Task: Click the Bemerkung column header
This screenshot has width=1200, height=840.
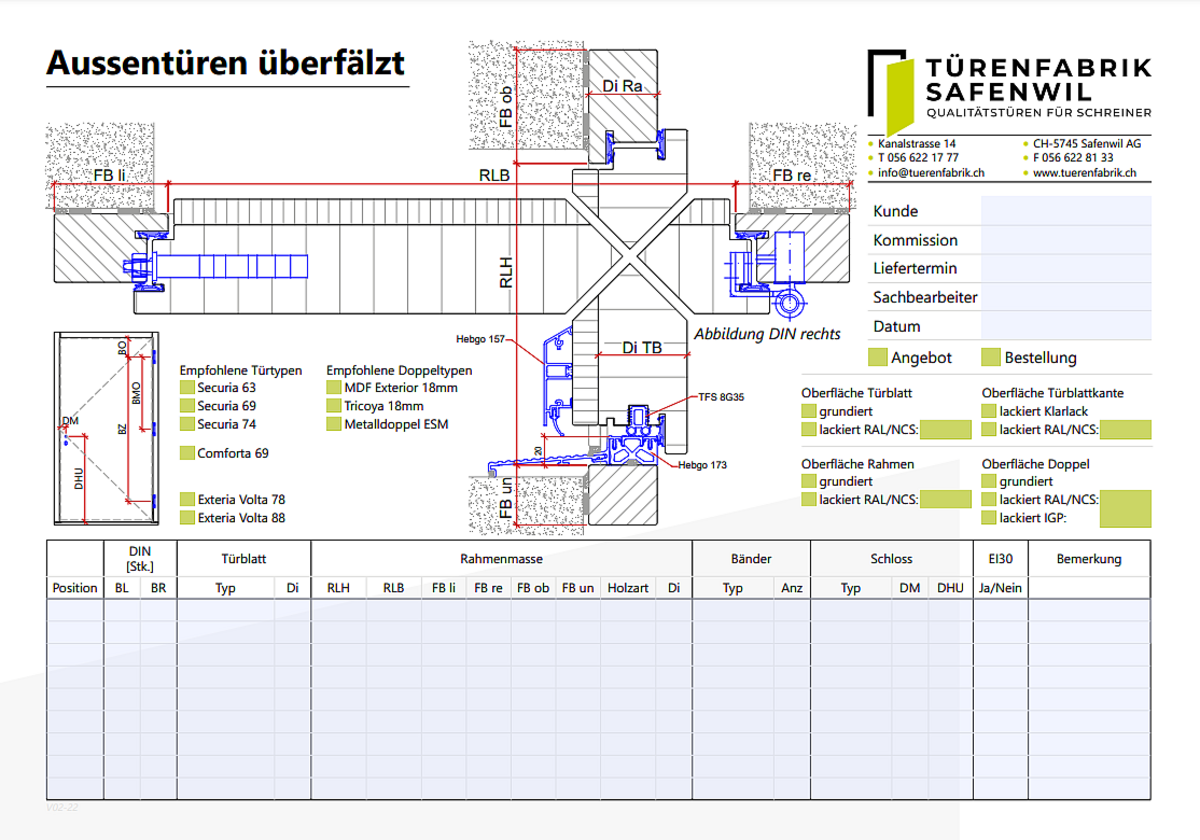Action: coord(1089,559)
